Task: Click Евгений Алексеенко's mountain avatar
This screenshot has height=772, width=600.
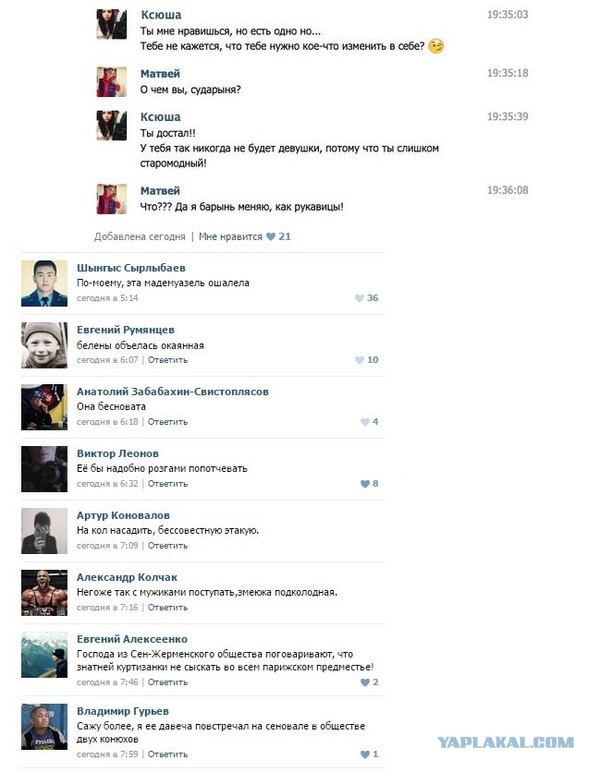Action: pos(44,655)
